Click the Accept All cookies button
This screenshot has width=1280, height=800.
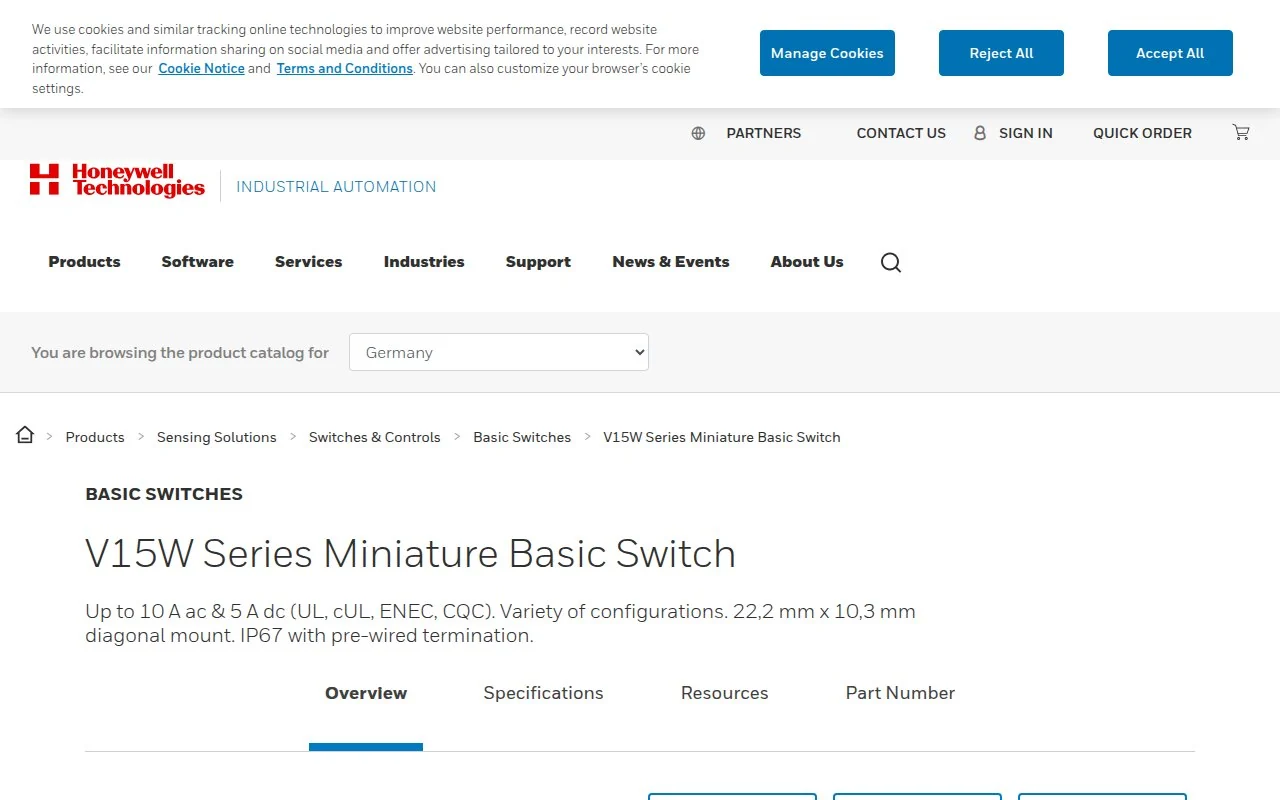click(x=1170, y=53)
